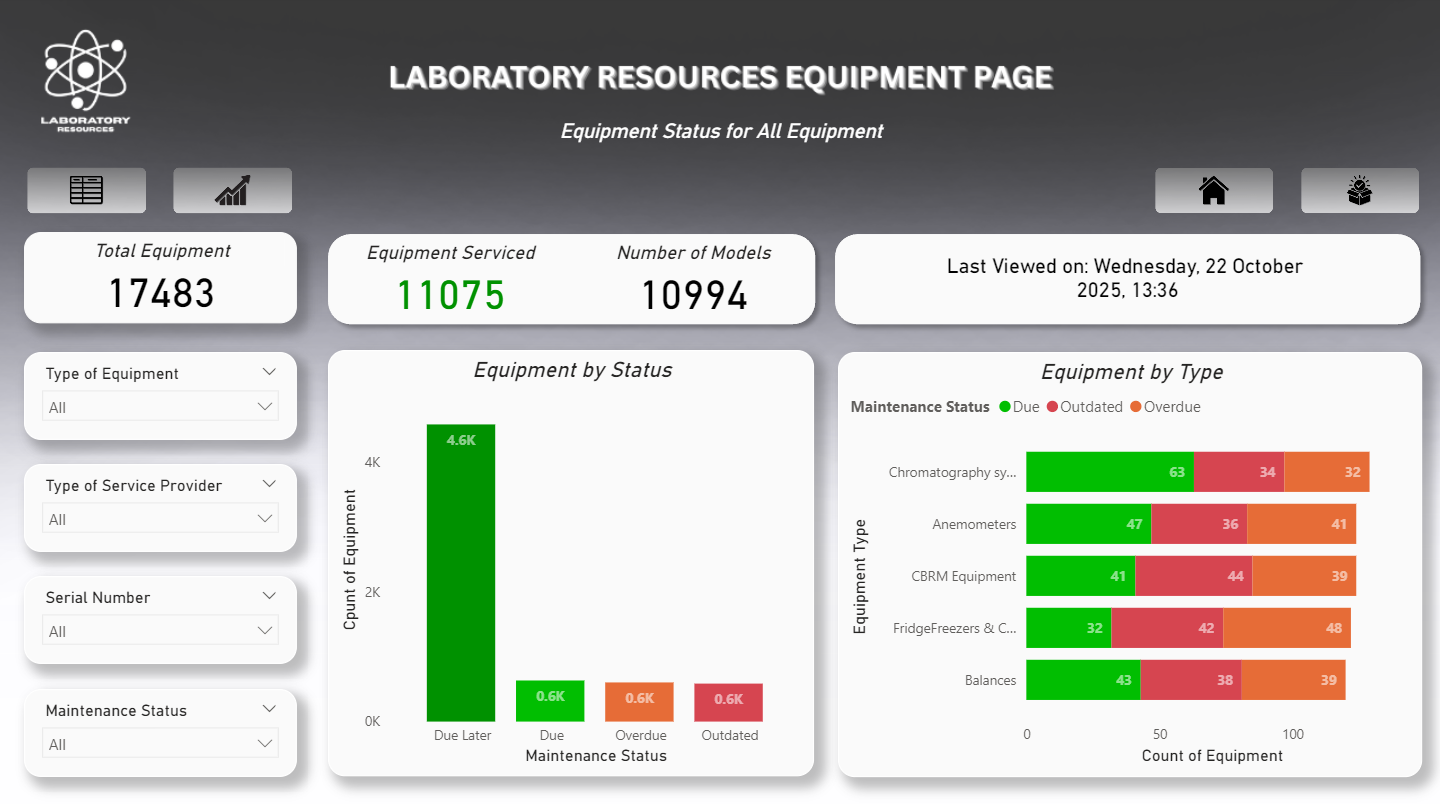Select the trend chart navigation icon
Image resolution: width=1440 pixels, height=804 pixels.
[232, 190]
